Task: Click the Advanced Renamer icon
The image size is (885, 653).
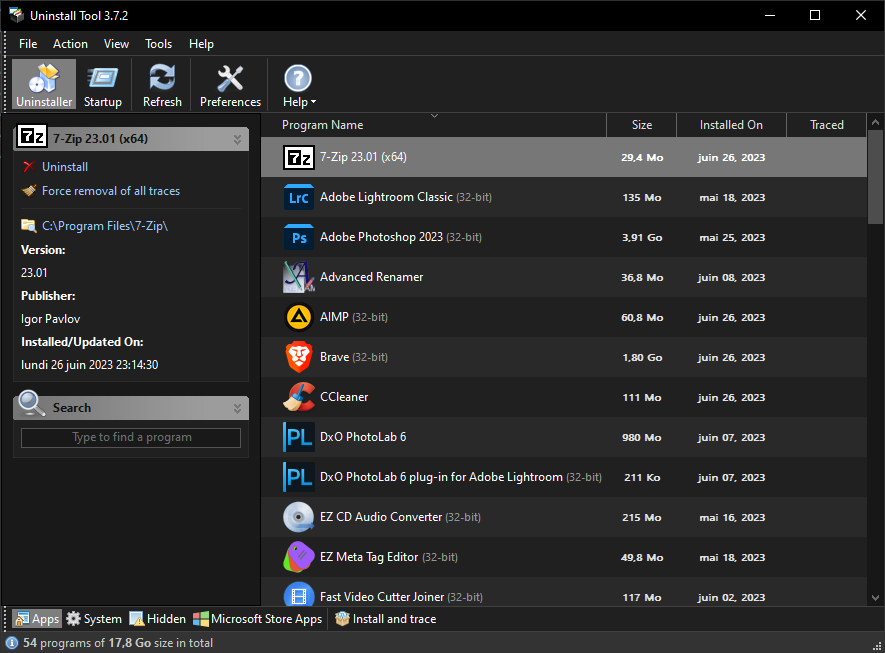Action: click(299, 277)
